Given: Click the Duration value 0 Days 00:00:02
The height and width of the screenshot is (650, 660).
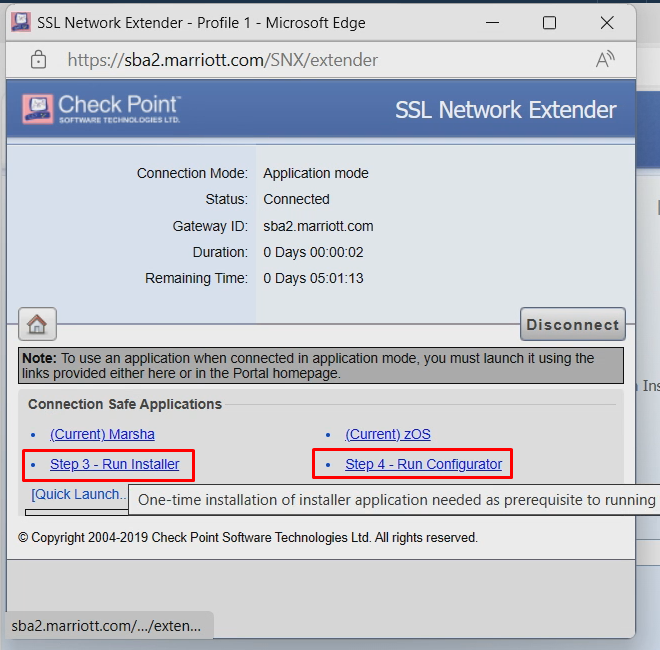Looking at the screenshot, I should tap(313, 252).
